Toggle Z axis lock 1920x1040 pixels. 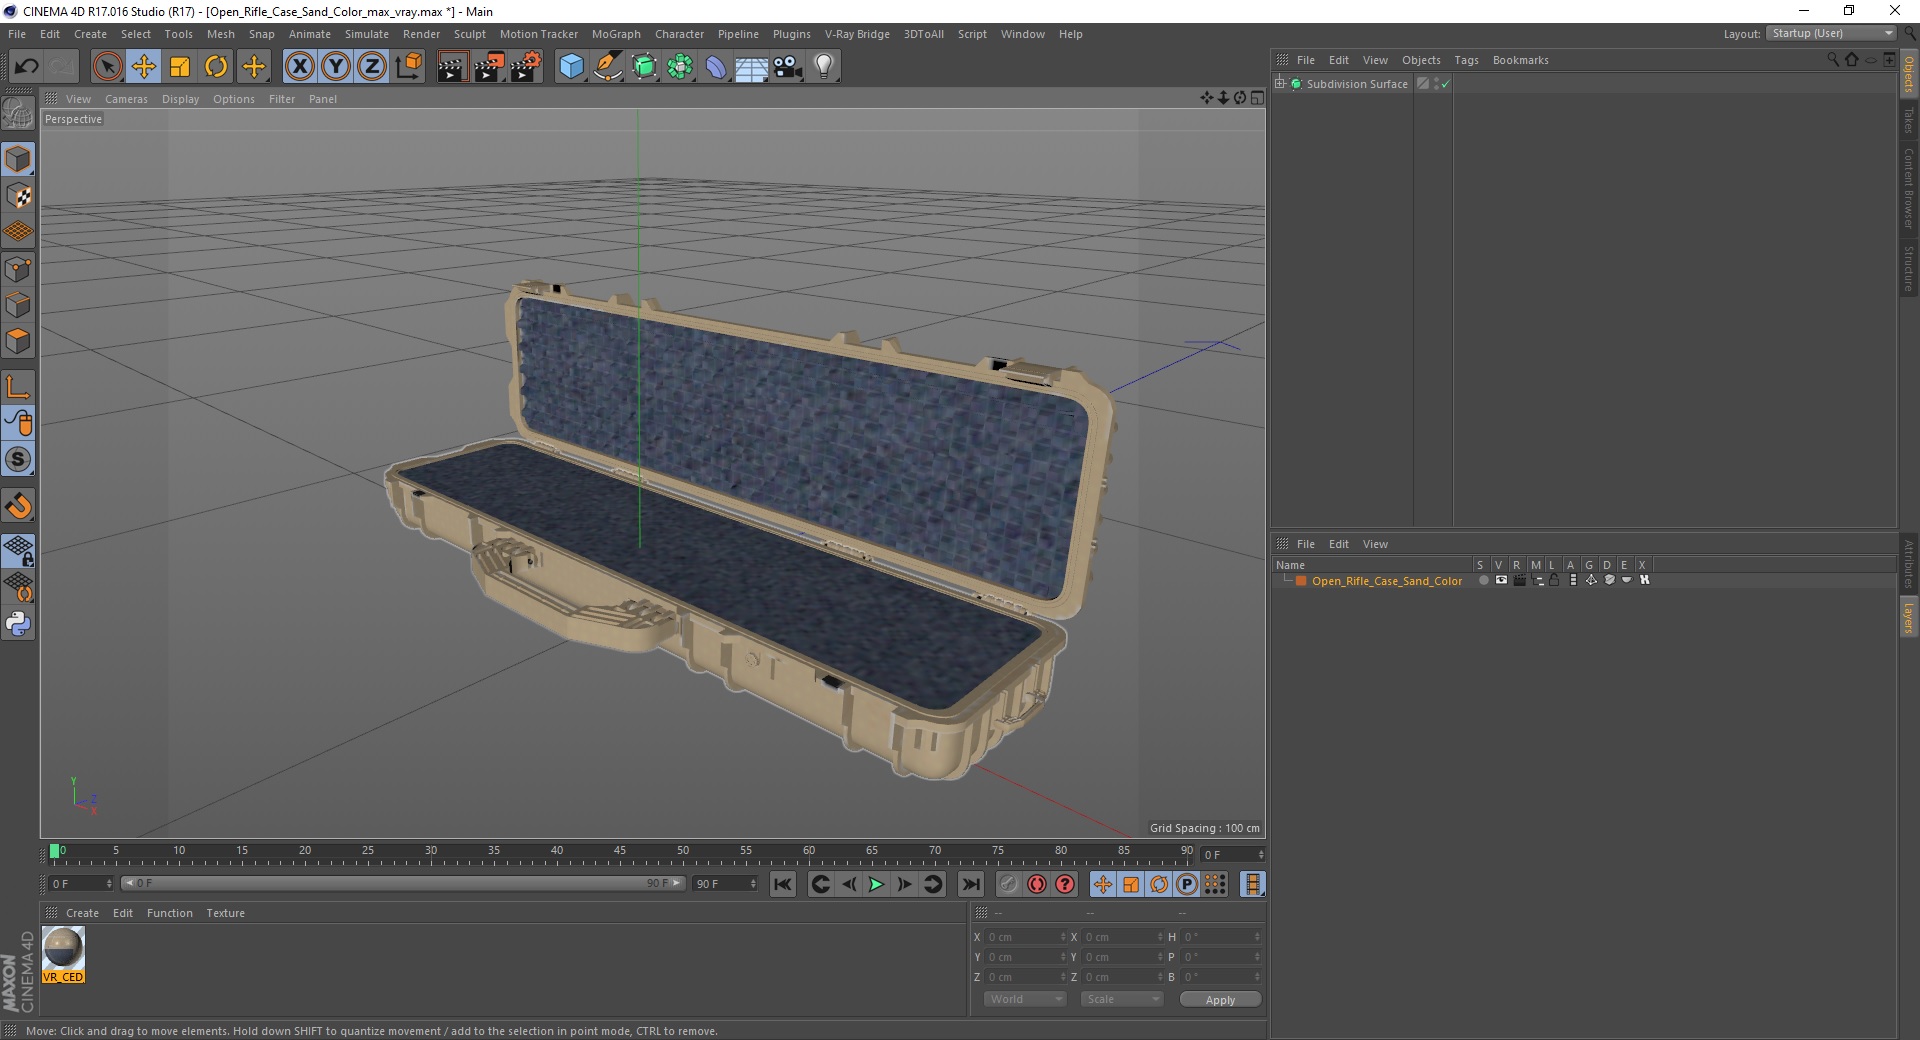(x=372, y=67)
